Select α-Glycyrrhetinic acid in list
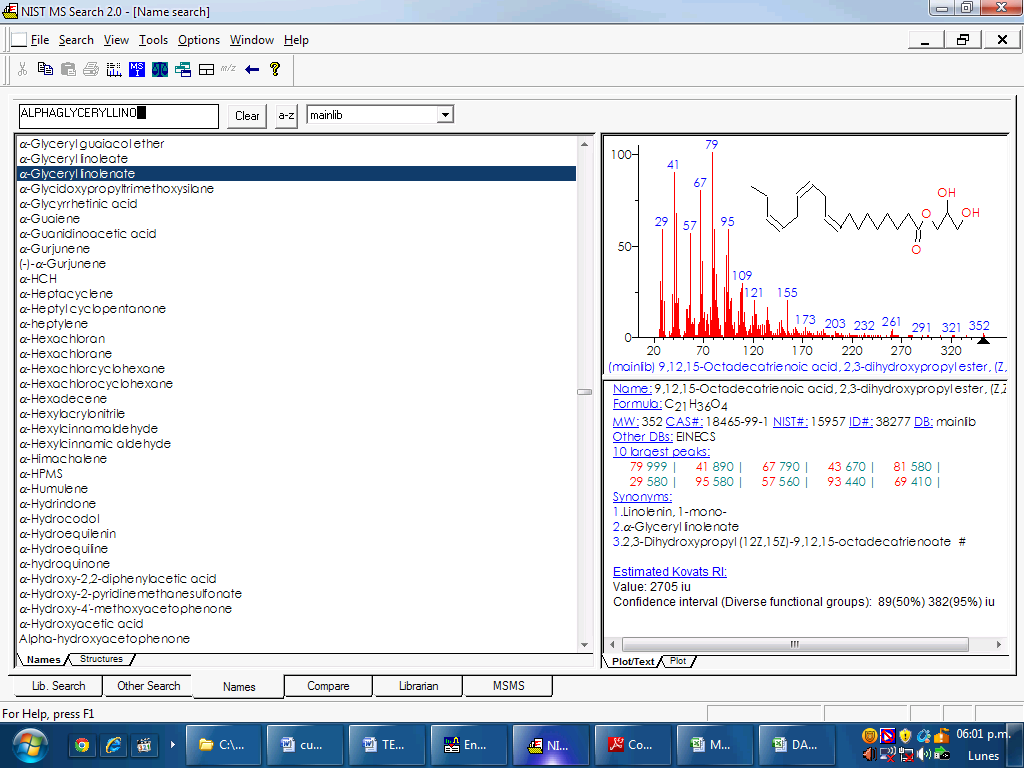Image resolution: width=1024 pixels, height=768 pixels. pos(296,204)
